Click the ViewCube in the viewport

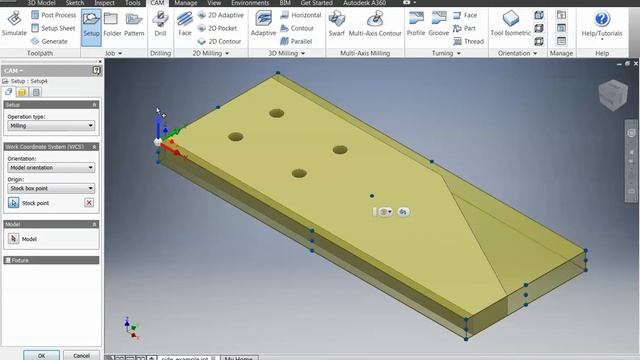[x=613, y=95]
